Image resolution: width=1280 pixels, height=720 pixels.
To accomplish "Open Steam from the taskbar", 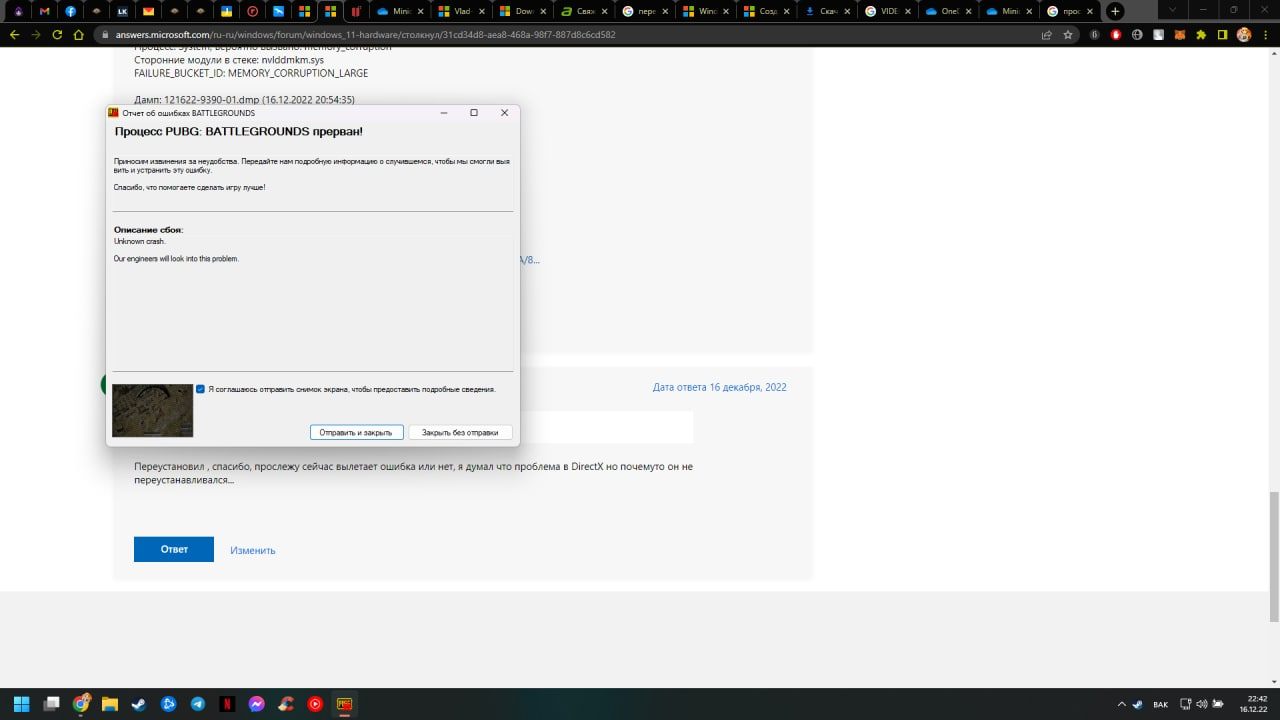I will [x=139, y=704].
